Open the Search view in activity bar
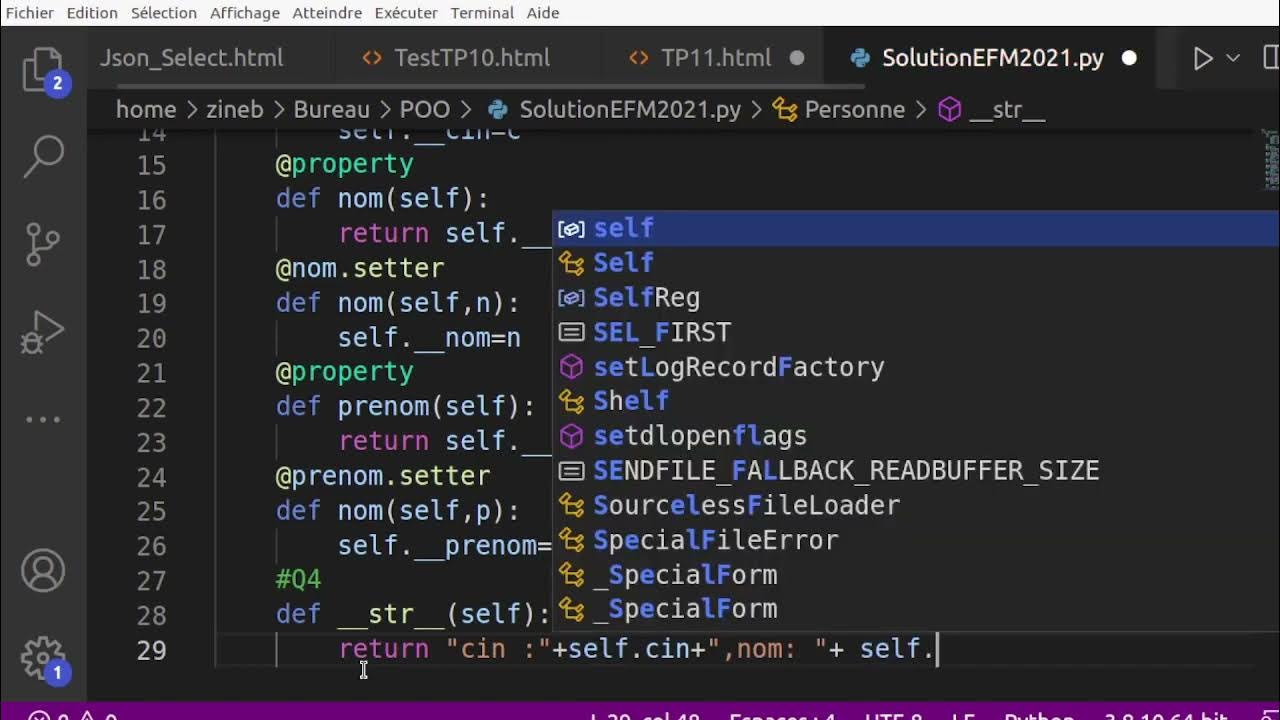This screenshot has height=720, width=1280. point(43,155)
